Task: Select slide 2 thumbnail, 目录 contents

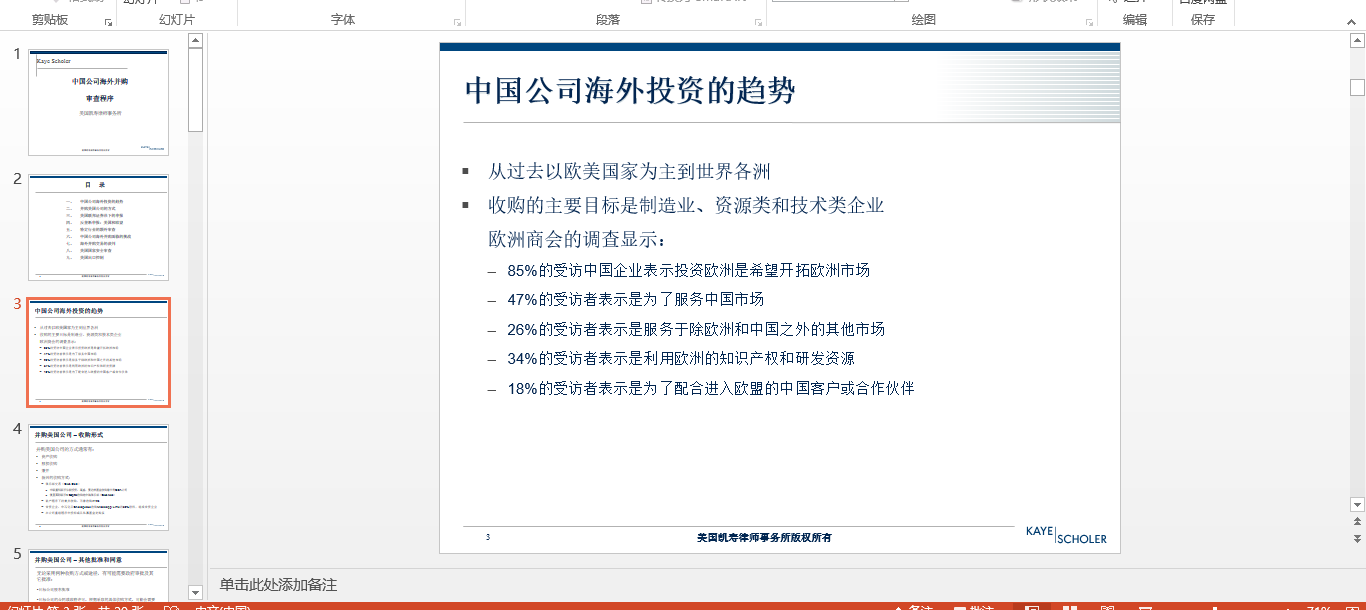Action: tap(99, 227)
